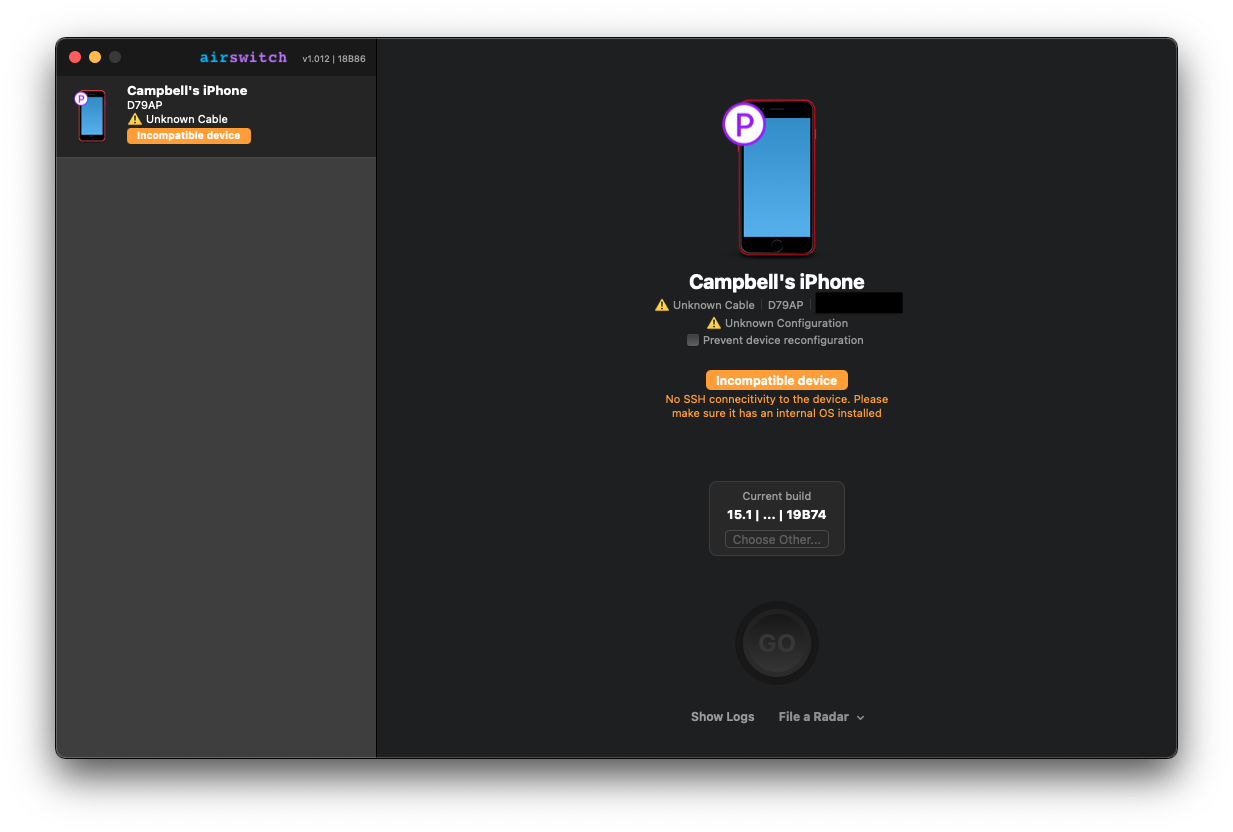Click the main Incompatible device orange label
1233x832 pixels.
(x=777, y=380)
